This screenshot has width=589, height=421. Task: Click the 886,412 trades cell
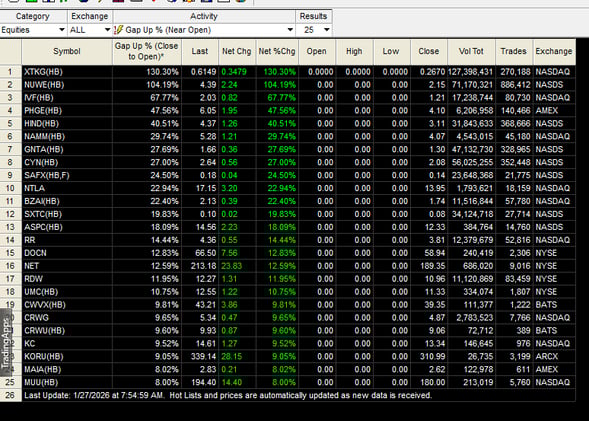(515, 85)
